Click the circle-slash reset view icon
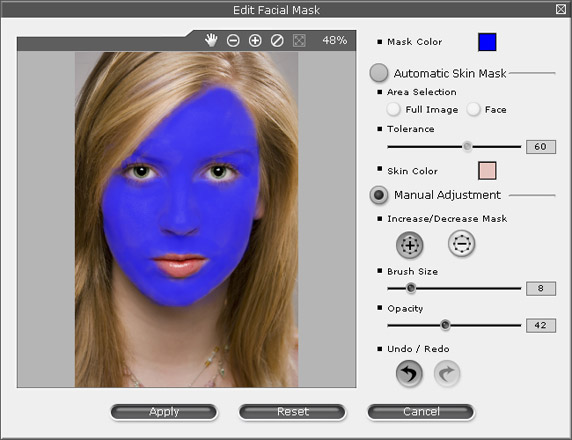The height and width of the screenshot is (440, 572). (277, 40)
